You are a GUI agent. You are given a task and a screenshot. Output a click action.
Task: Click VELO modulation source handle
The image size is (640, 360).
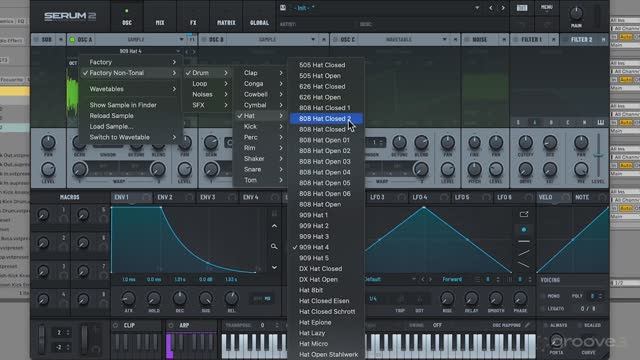tap(566, 198)
